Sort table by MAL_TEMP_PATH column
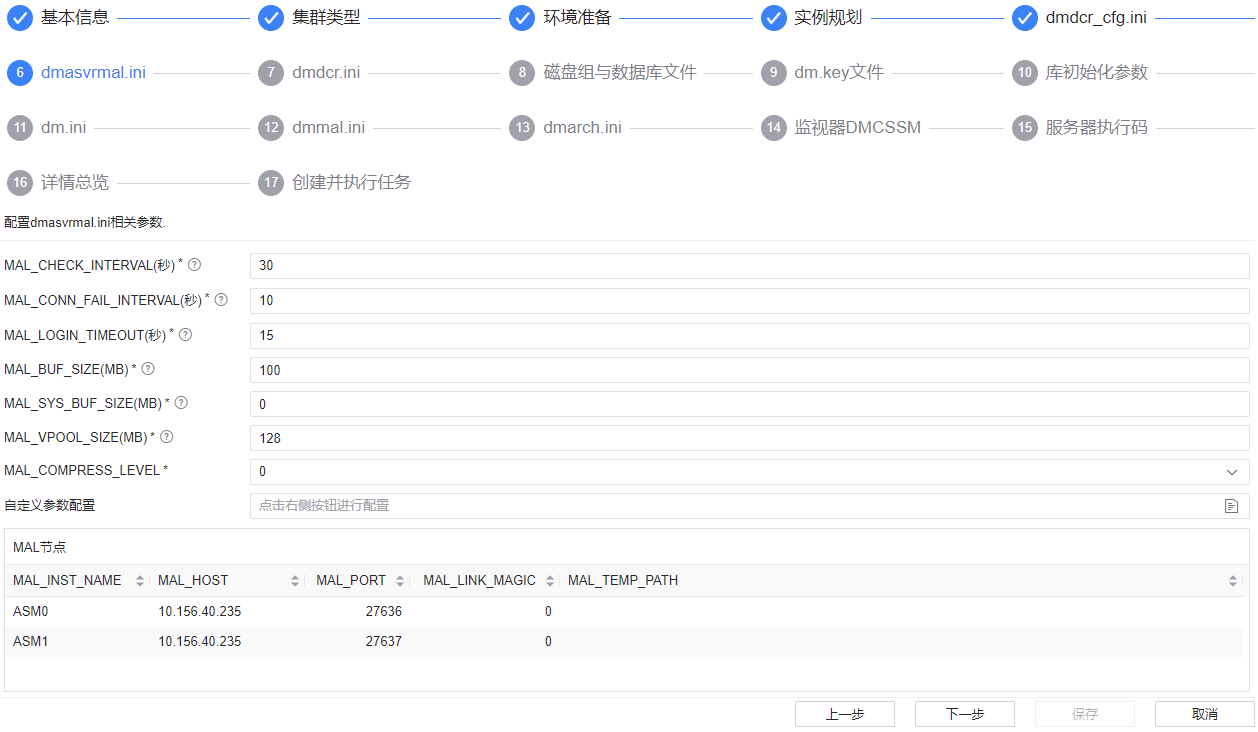Viewport: 1258px width, 732px height. [x=1233, y=581]
